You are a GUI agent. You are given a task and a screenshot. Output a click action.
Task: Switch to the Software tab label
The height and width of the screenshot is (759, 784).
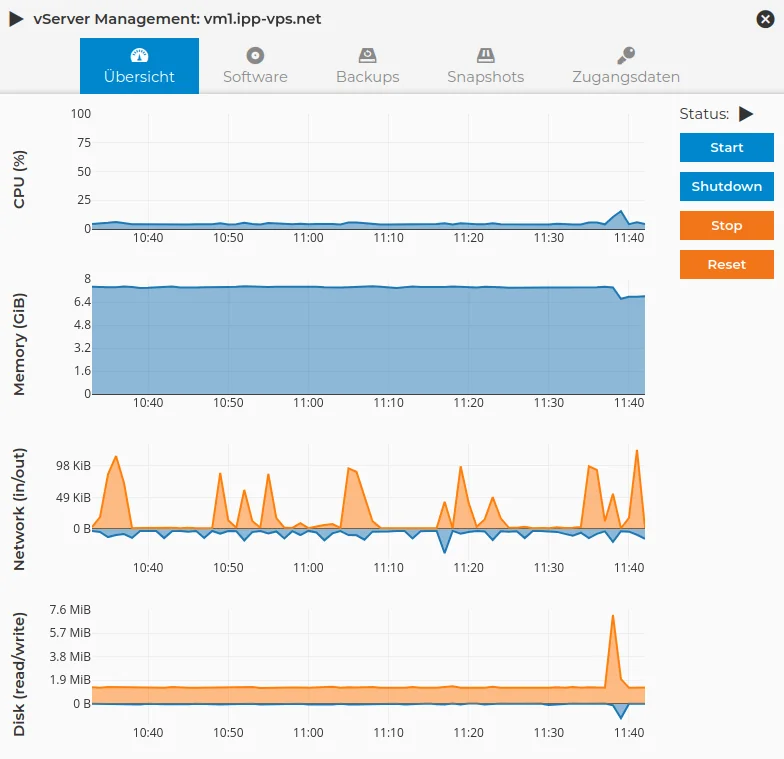tap(255, 77)
